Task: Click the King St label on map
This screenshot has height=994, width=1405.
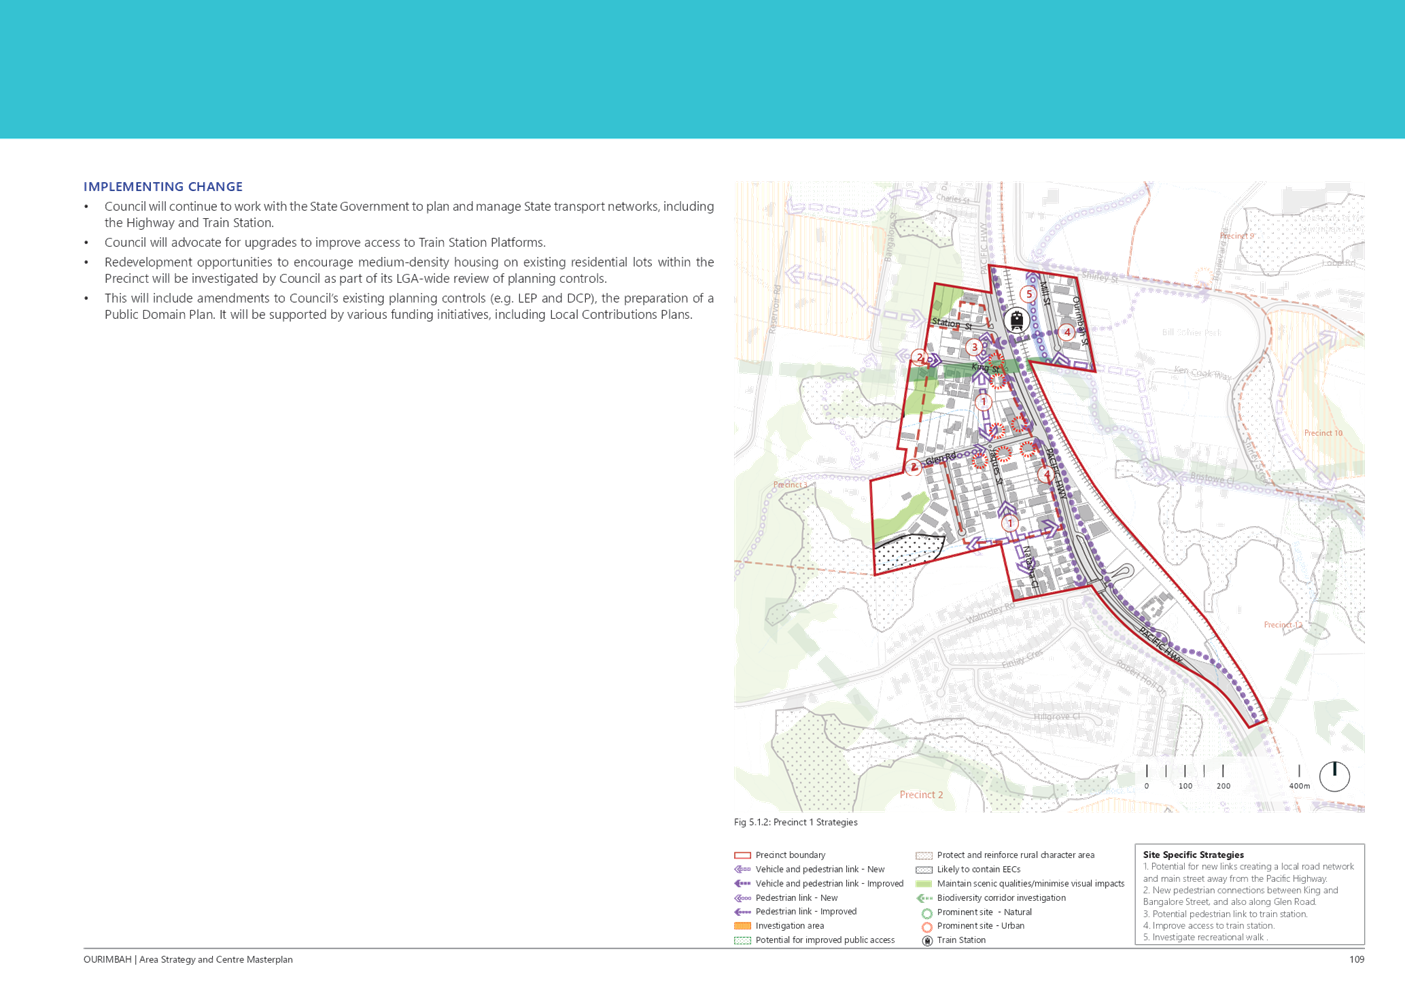Action: [x=984, y=369]
